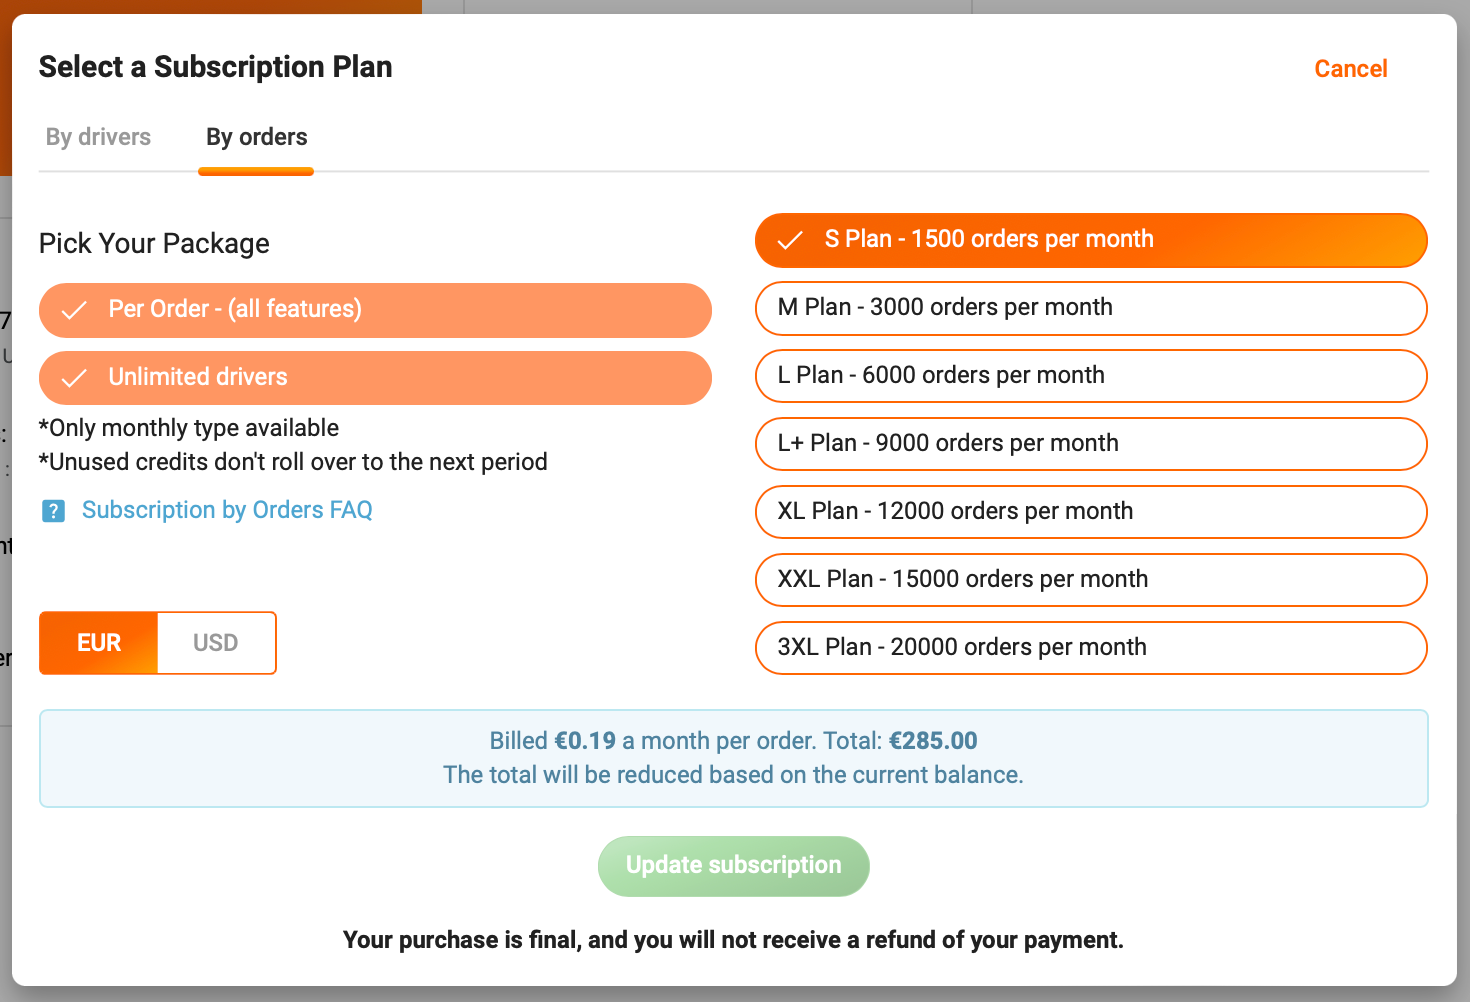The image size is (1470, 1002).
Task: Click the checkmark on Per Order package
Action: click(74, 310)
